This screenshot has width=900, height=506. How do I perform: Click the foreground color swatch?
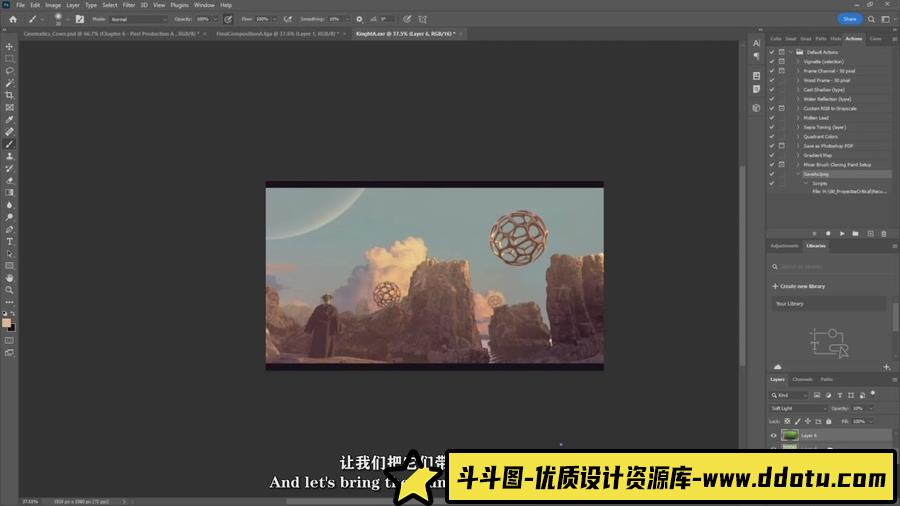[x=6, y=323]
